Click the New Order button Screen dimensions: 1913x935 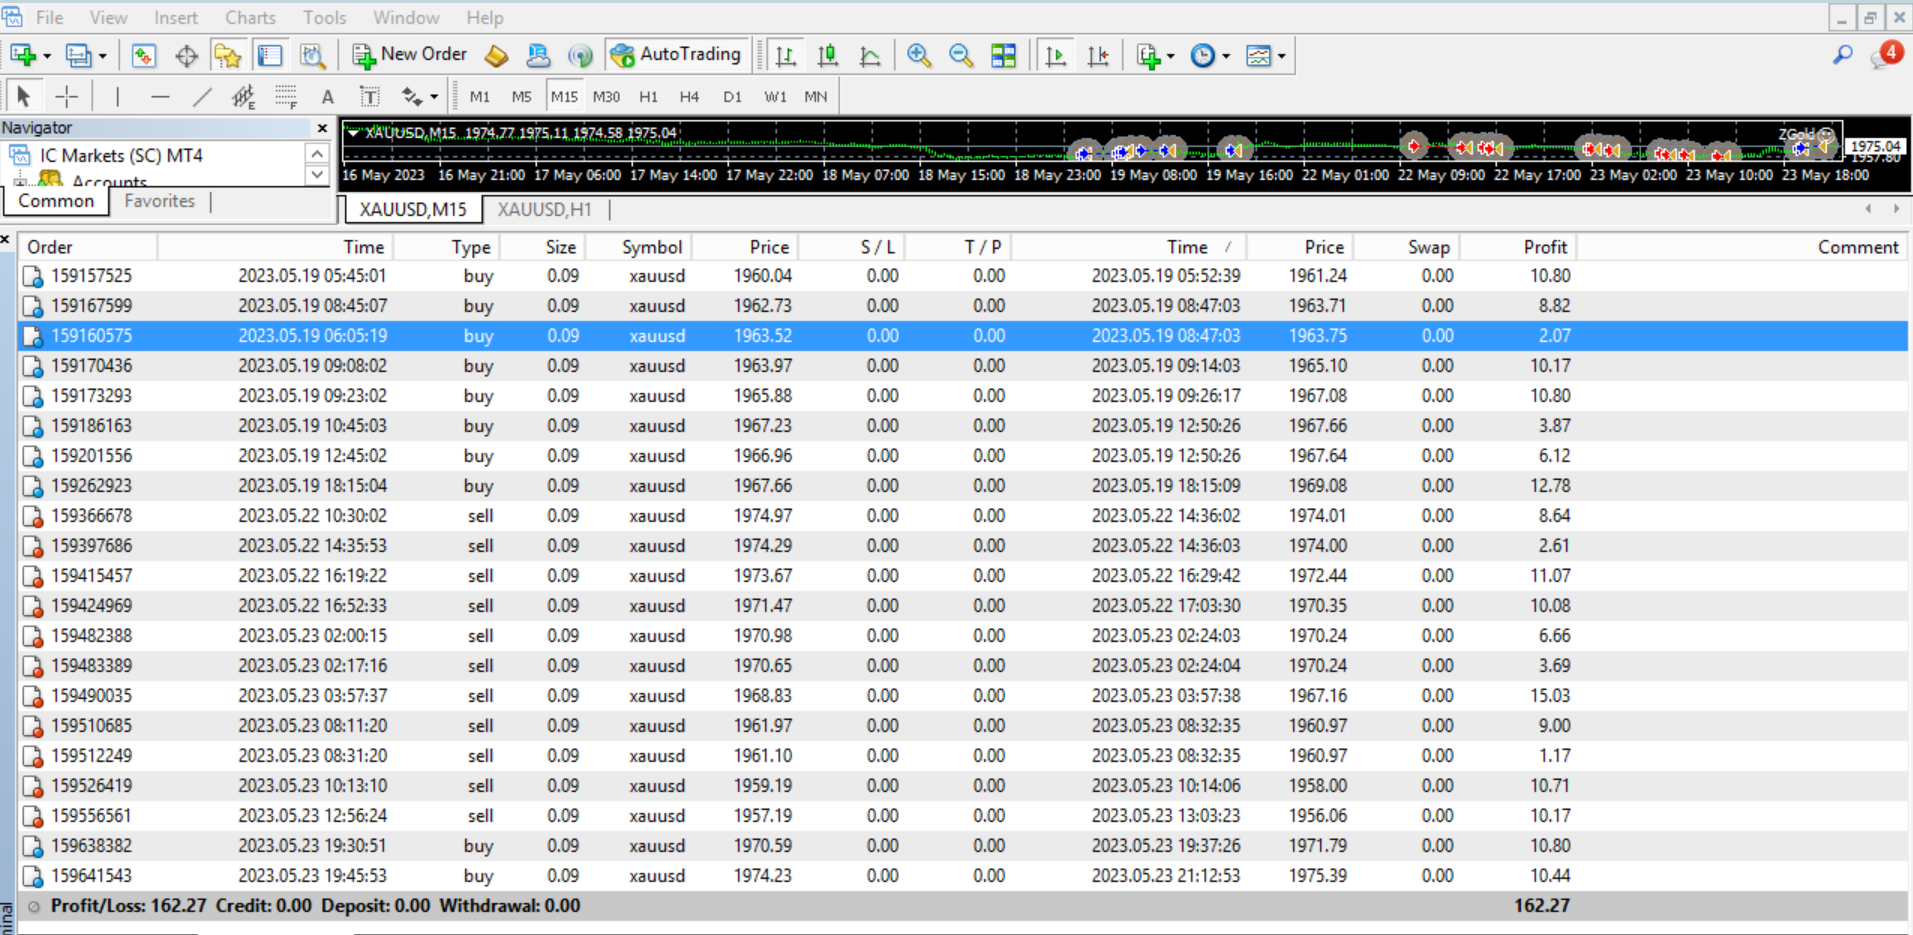coord(410,55)
